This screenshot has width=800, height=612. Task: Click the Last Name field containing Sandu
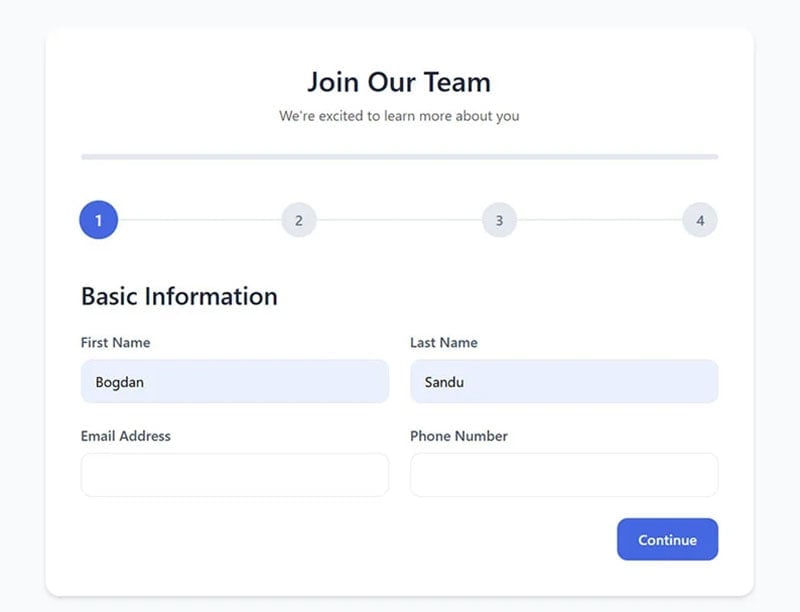coord(564,382)
